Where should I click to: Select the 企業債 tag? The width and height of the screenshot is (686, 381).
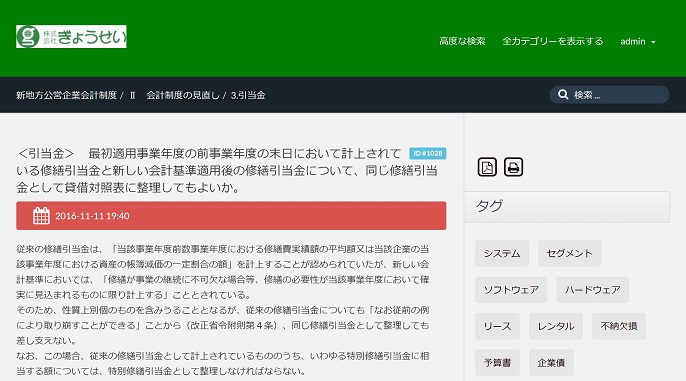551,362
